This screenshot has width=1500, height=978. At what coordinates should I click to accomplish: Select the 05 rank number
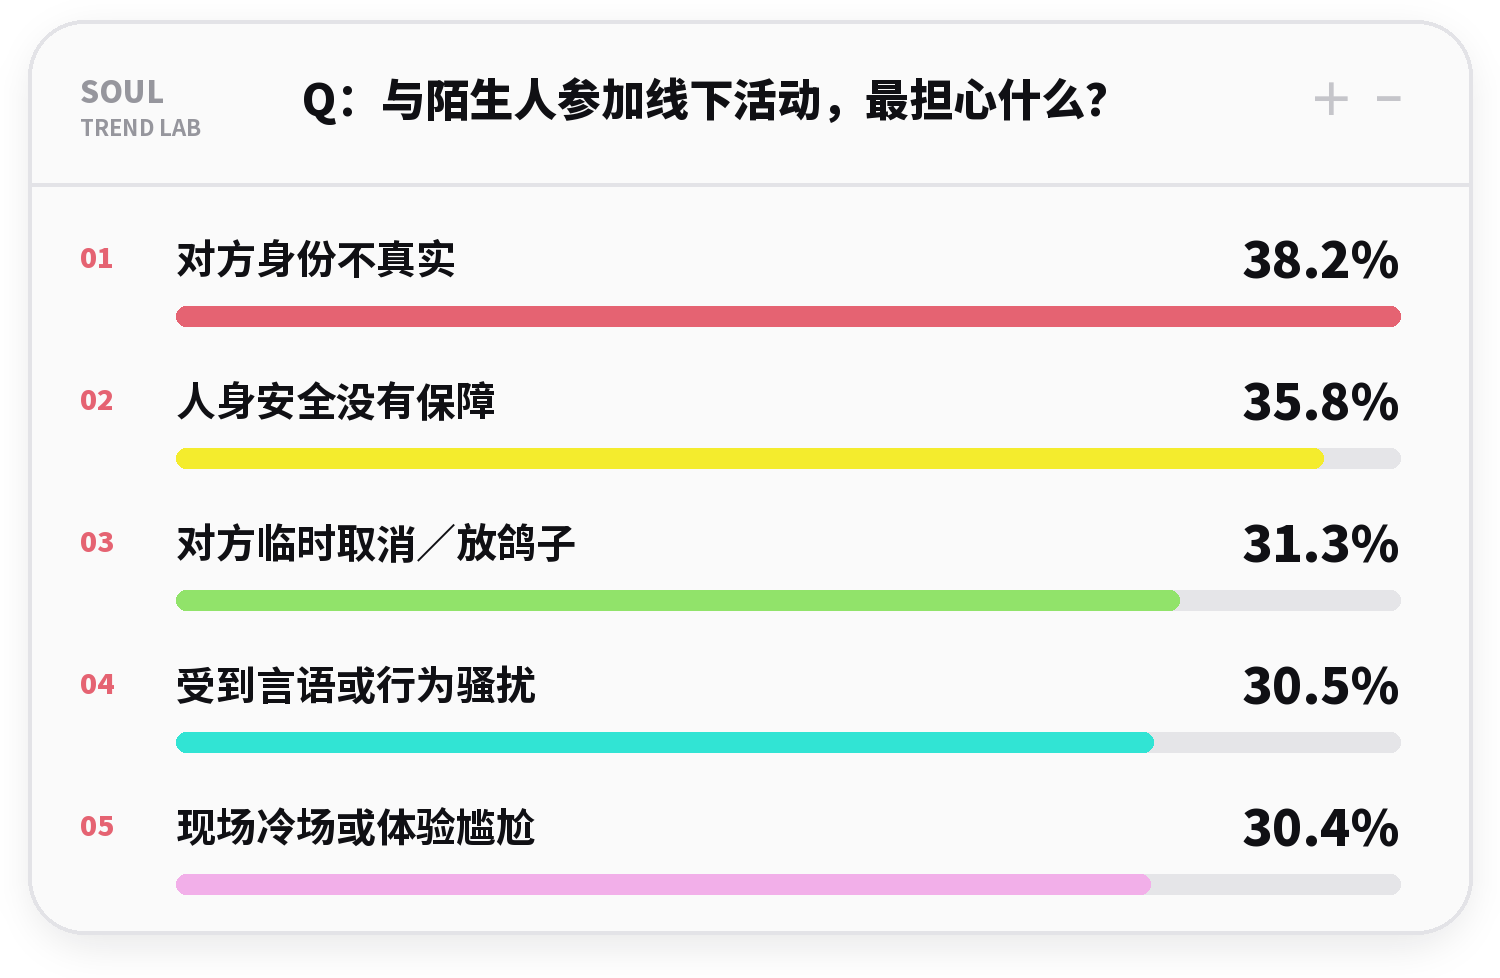tap(97, 826)
